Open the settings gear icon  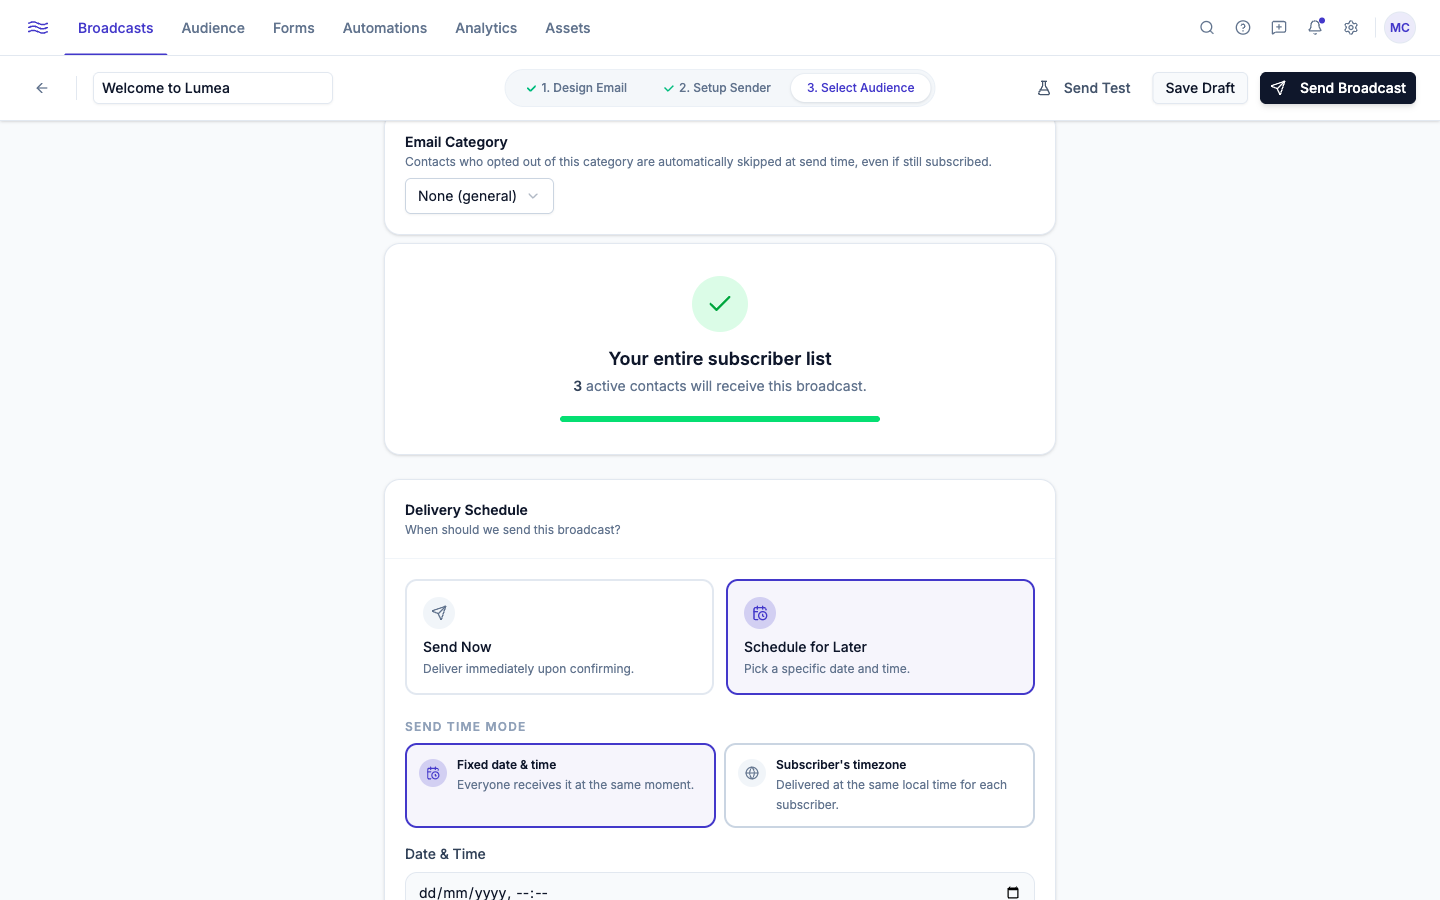pyautogui.click(x=1351, y=28)
